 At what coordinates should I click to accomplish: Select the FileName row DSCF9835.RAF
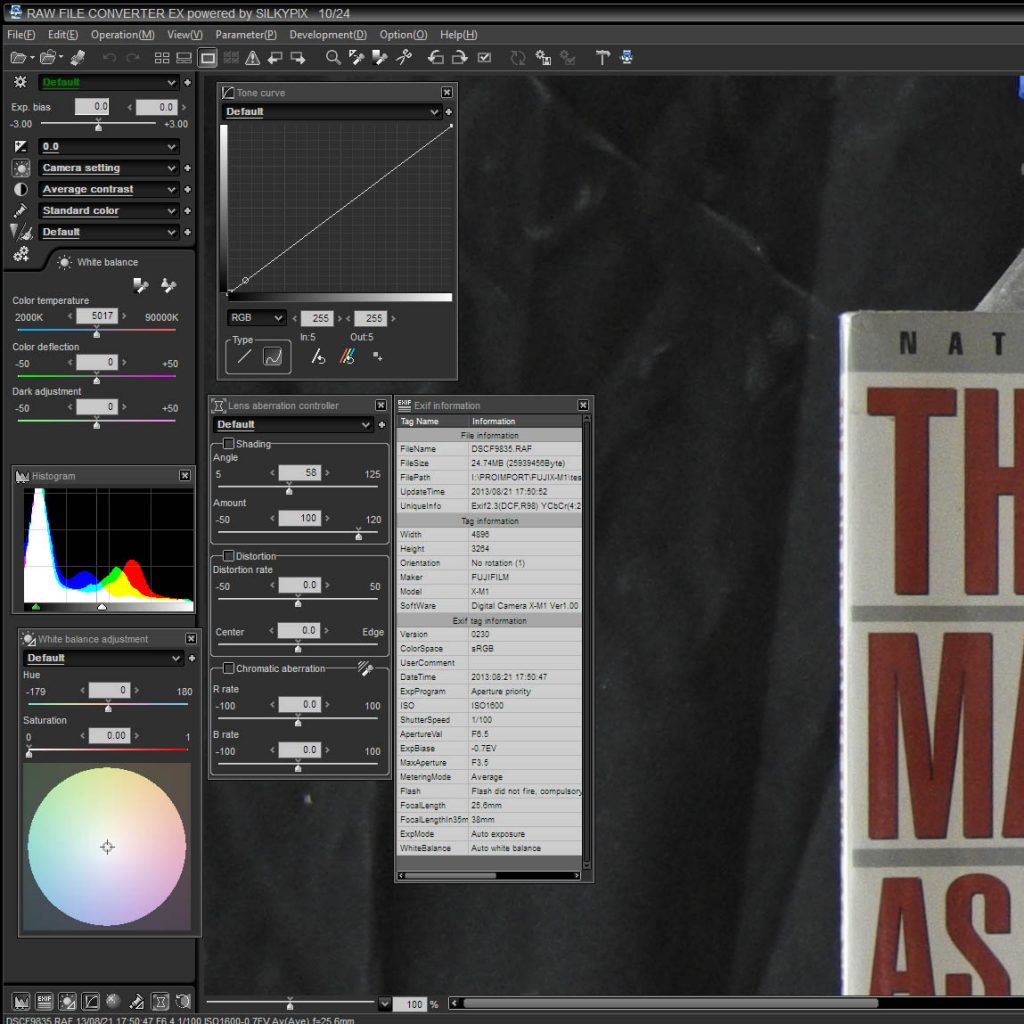(x=489, y=449)
